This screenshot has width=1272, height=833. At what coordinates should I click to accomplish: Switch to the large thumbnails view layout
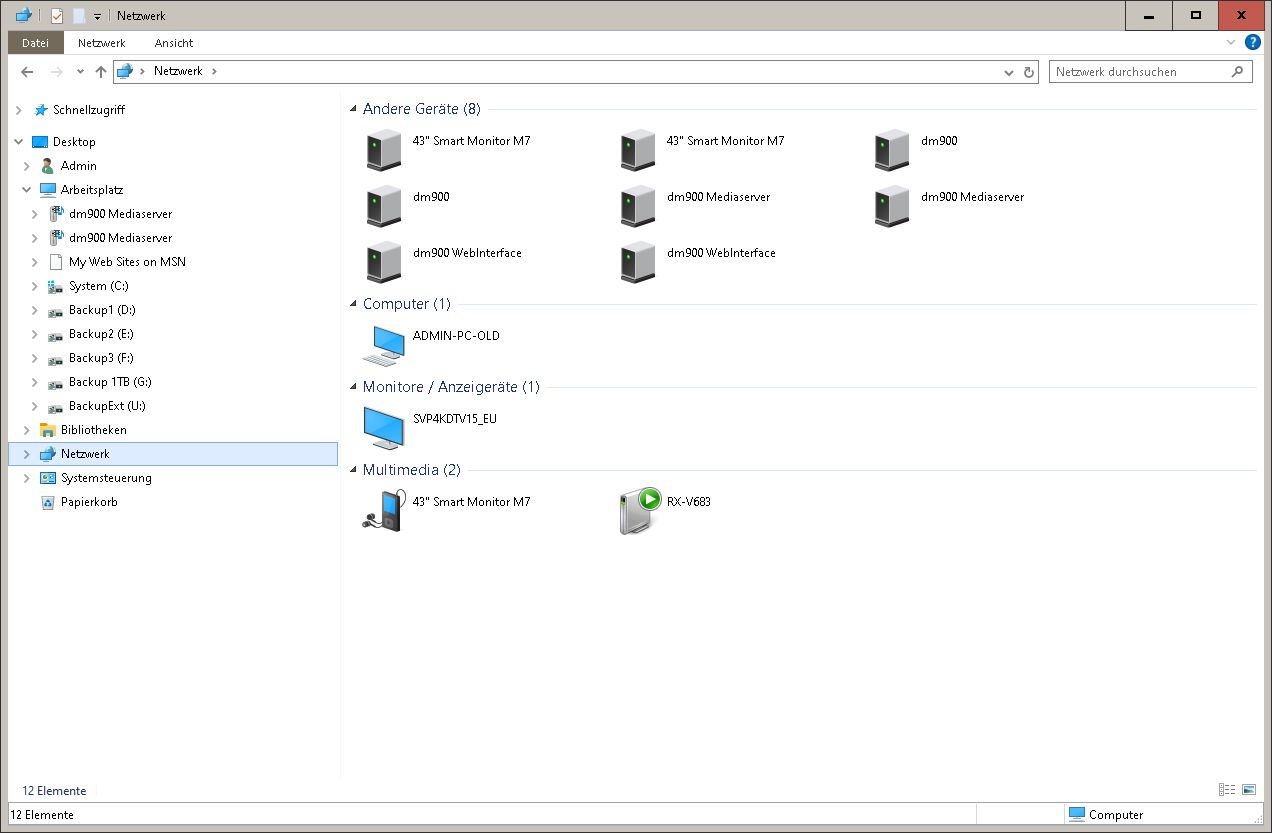pyautogui.click(x=1249, y=790)
